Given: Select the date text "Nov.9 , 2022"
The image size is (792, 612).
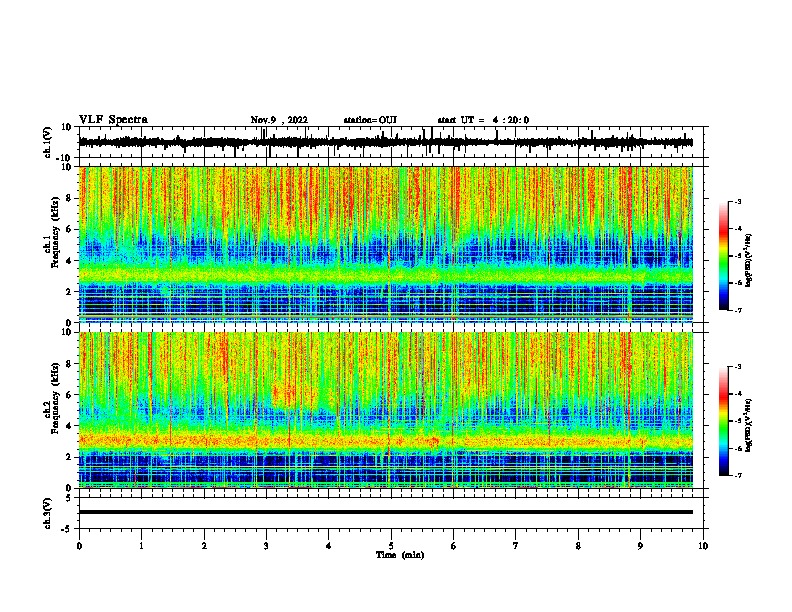Looking at the screenshot, I should tap(279, 120).
